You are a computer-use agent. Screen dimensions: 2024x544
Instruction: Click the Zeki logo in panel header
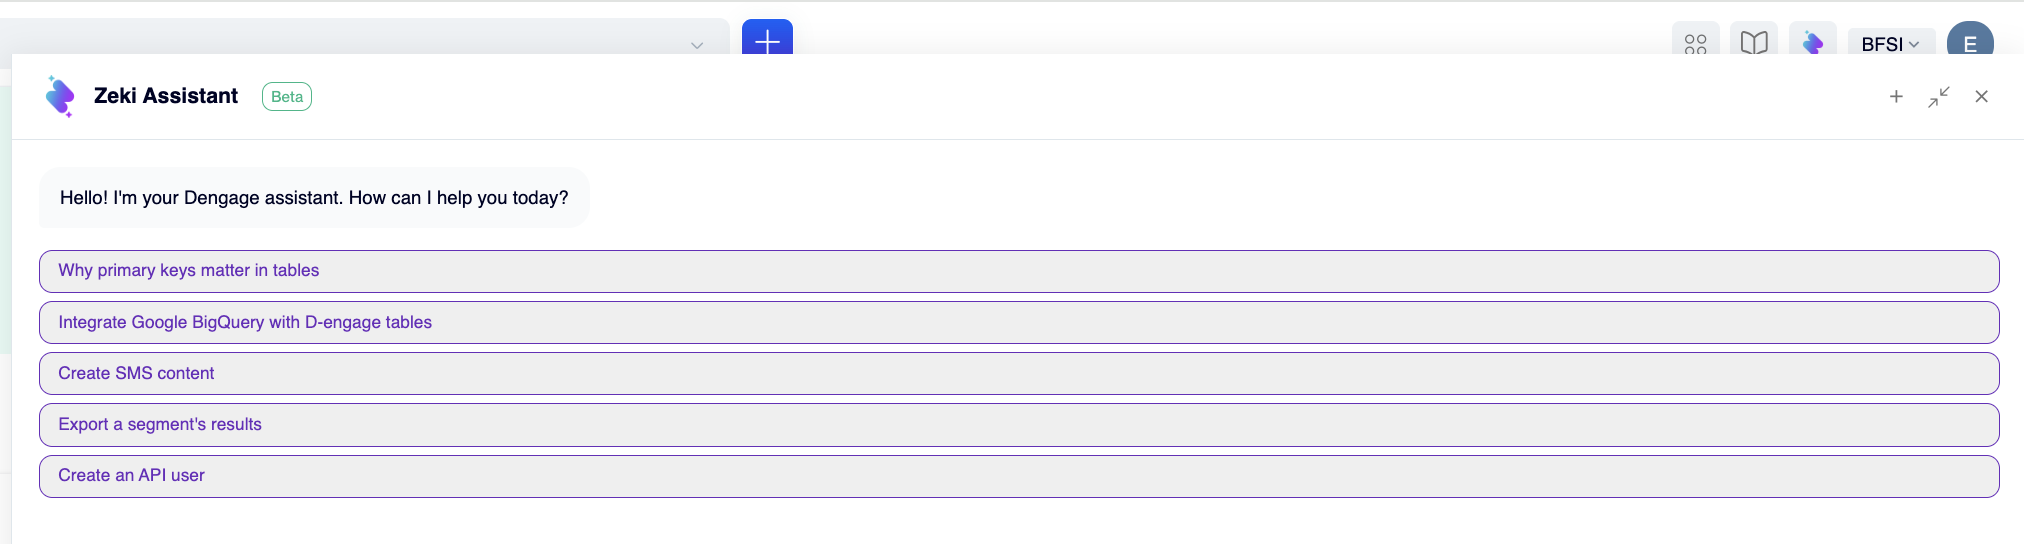60,96
